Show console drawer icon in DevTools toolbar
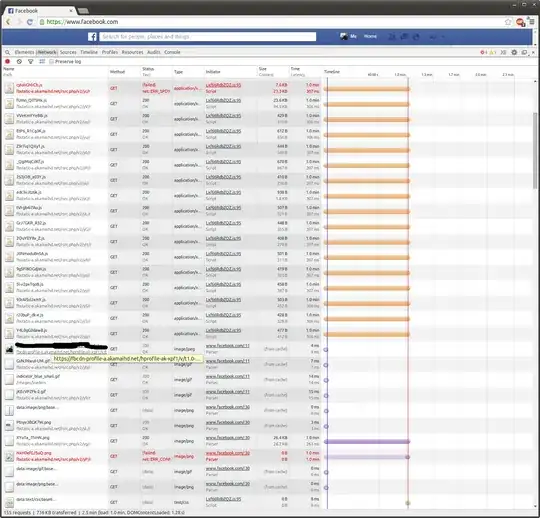This screenshot has height=518, width=540. [x=503, y=52]
